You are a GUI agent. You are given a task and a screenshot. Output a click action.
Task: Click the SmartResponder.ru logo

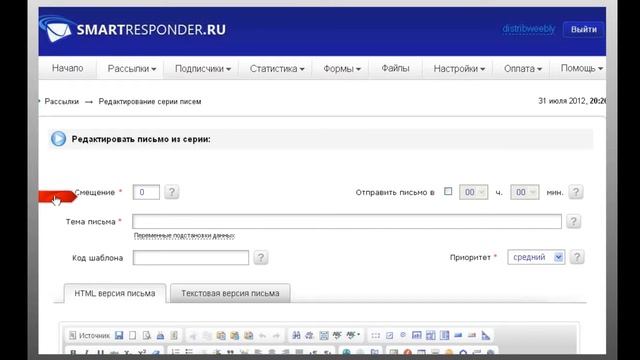pos(133,29)
